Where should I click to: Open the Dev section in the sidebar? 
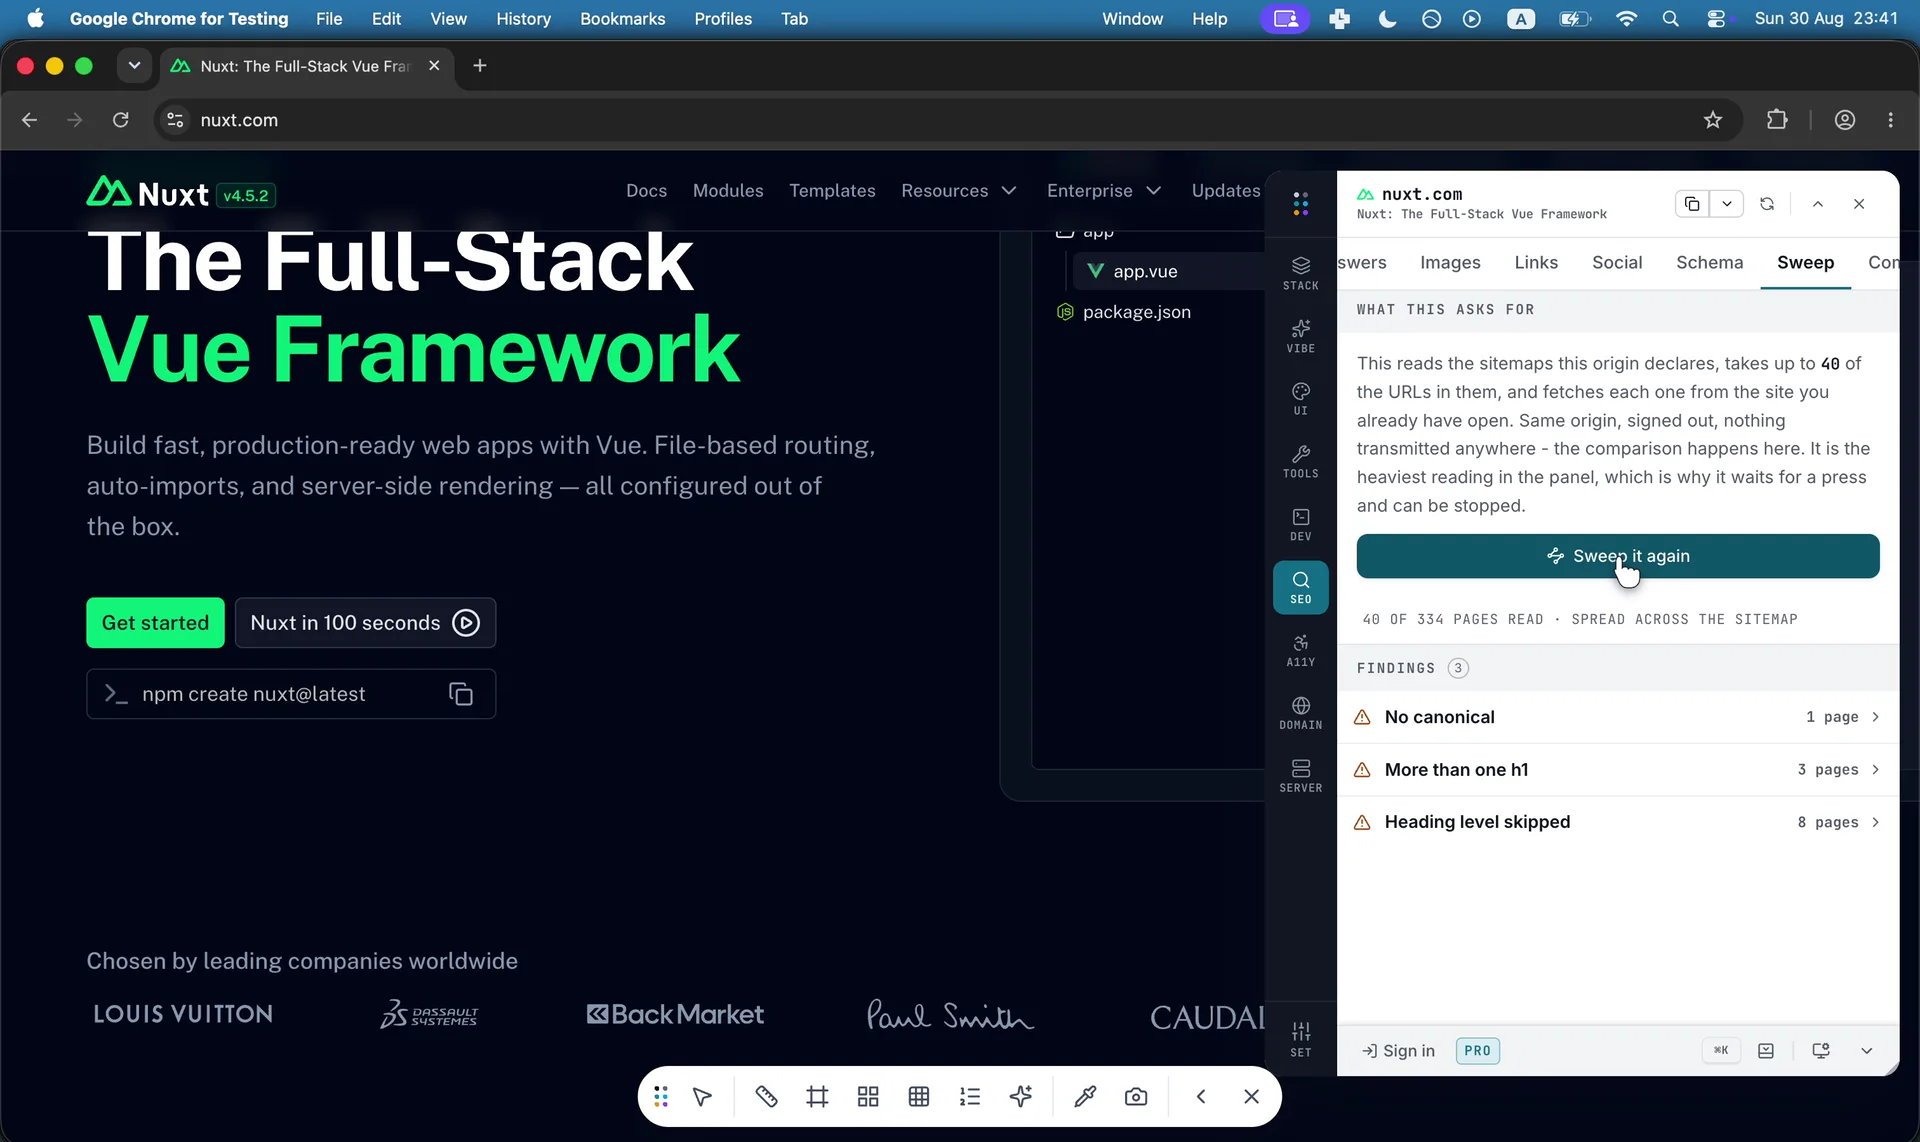pos(1300,524)
